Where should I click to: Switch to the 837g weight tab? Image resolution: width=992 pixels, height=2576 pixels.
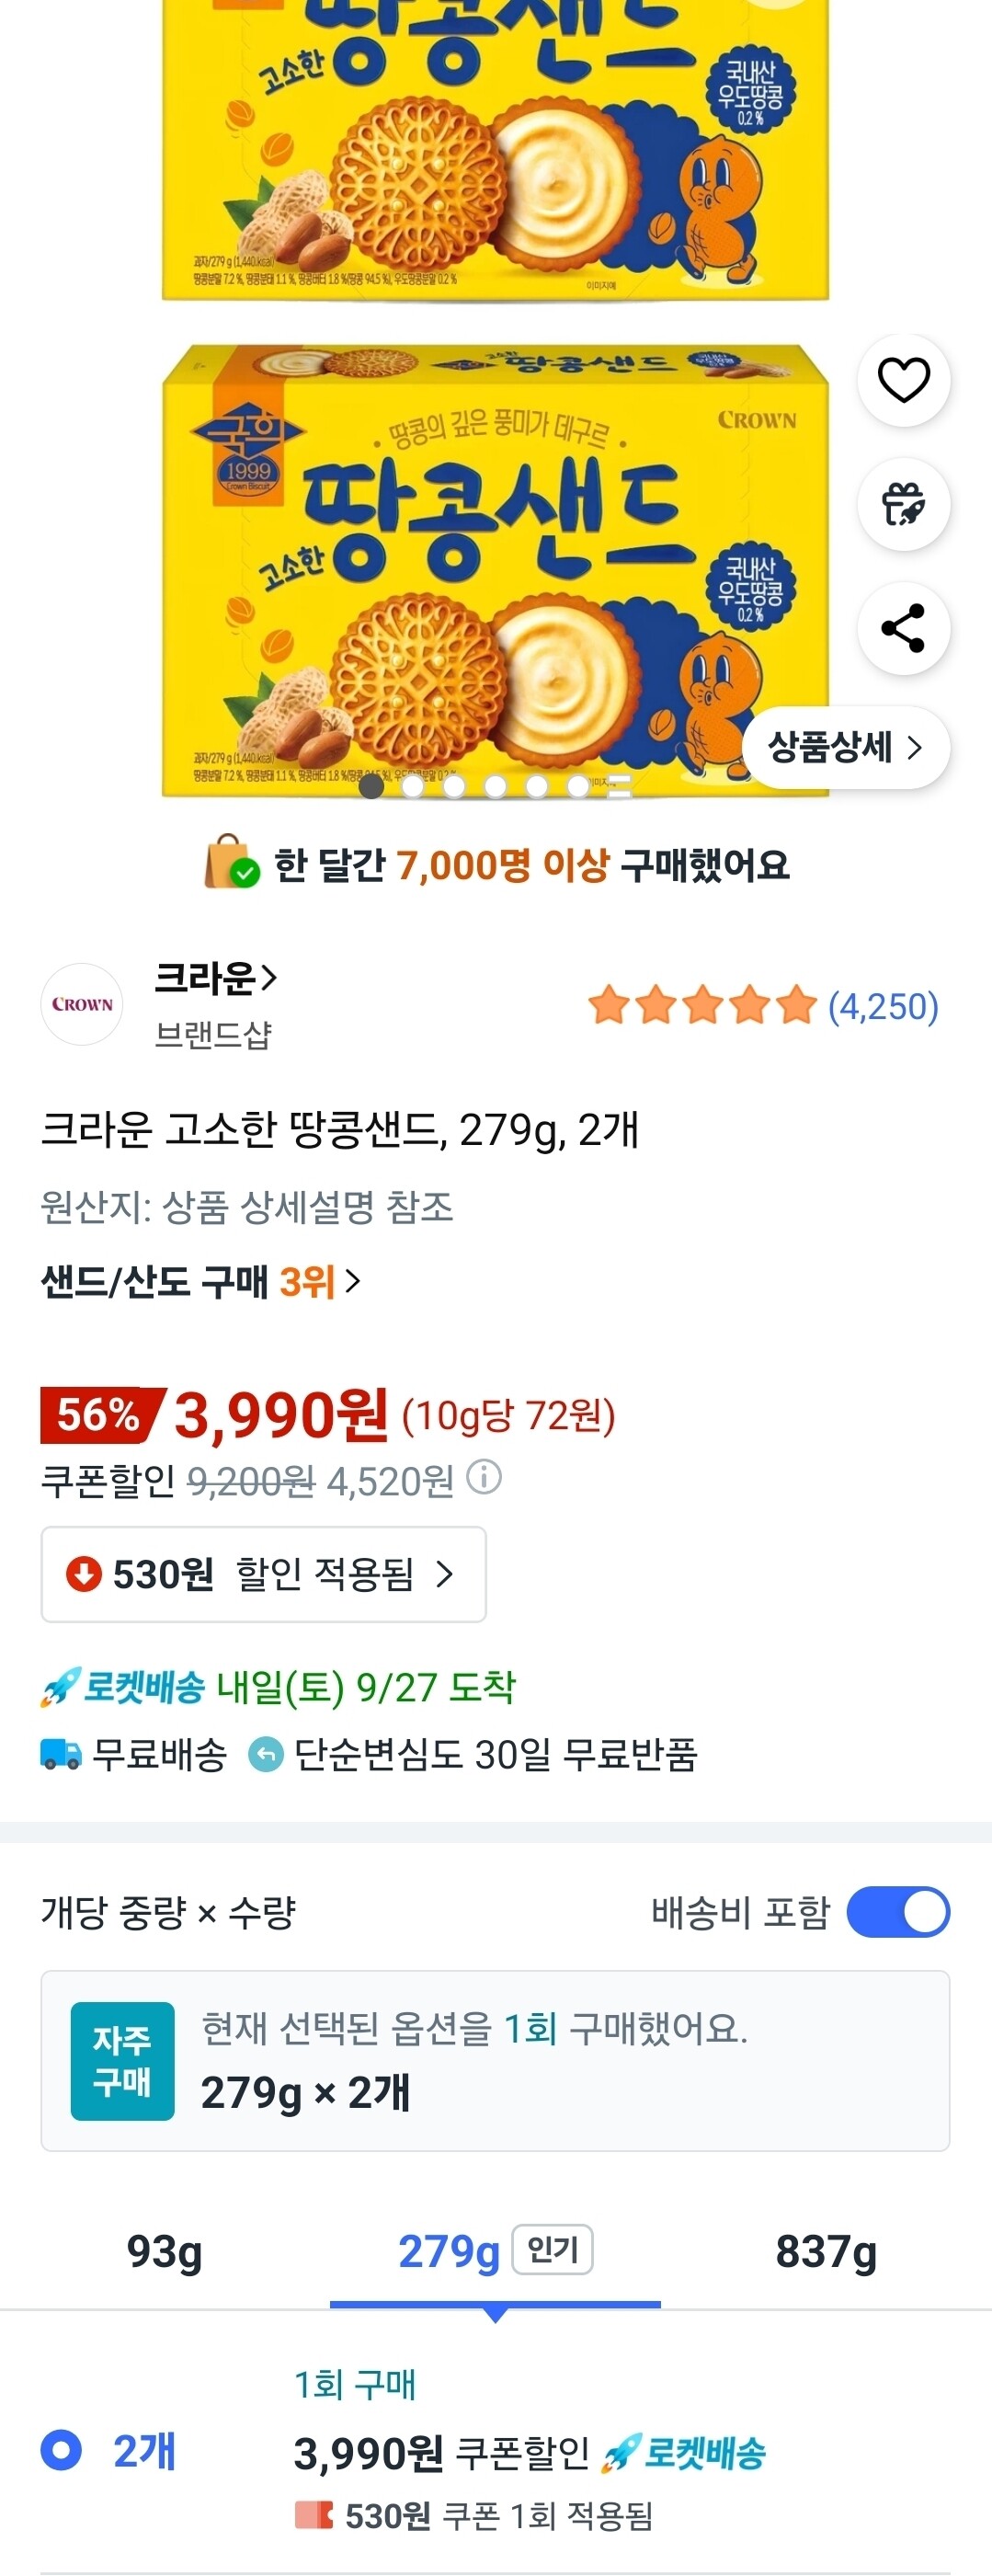(826, 2252)
